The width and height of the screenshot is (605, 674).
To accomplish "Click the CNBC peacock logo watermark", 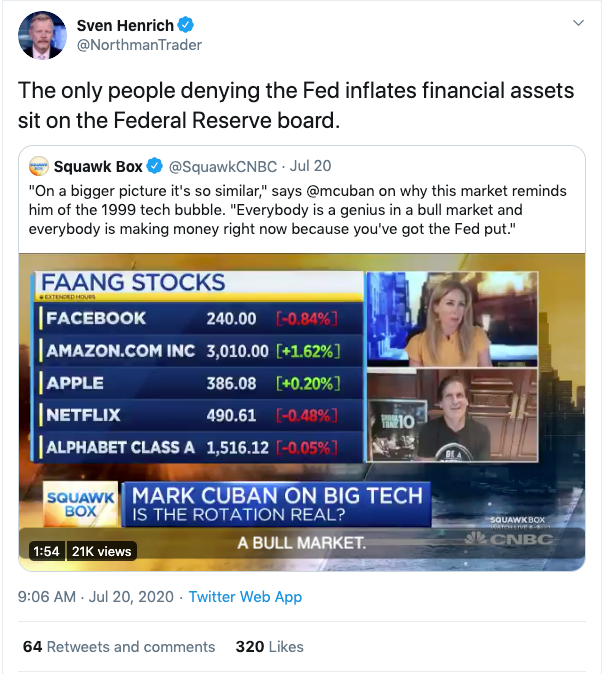I will tap(510, 539).
